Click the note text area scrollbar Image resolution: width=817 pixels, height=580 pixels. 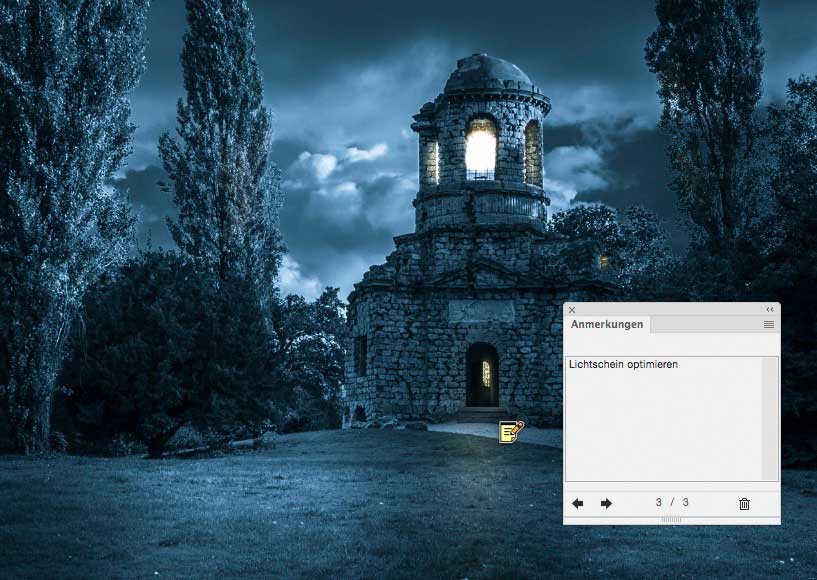770,419
